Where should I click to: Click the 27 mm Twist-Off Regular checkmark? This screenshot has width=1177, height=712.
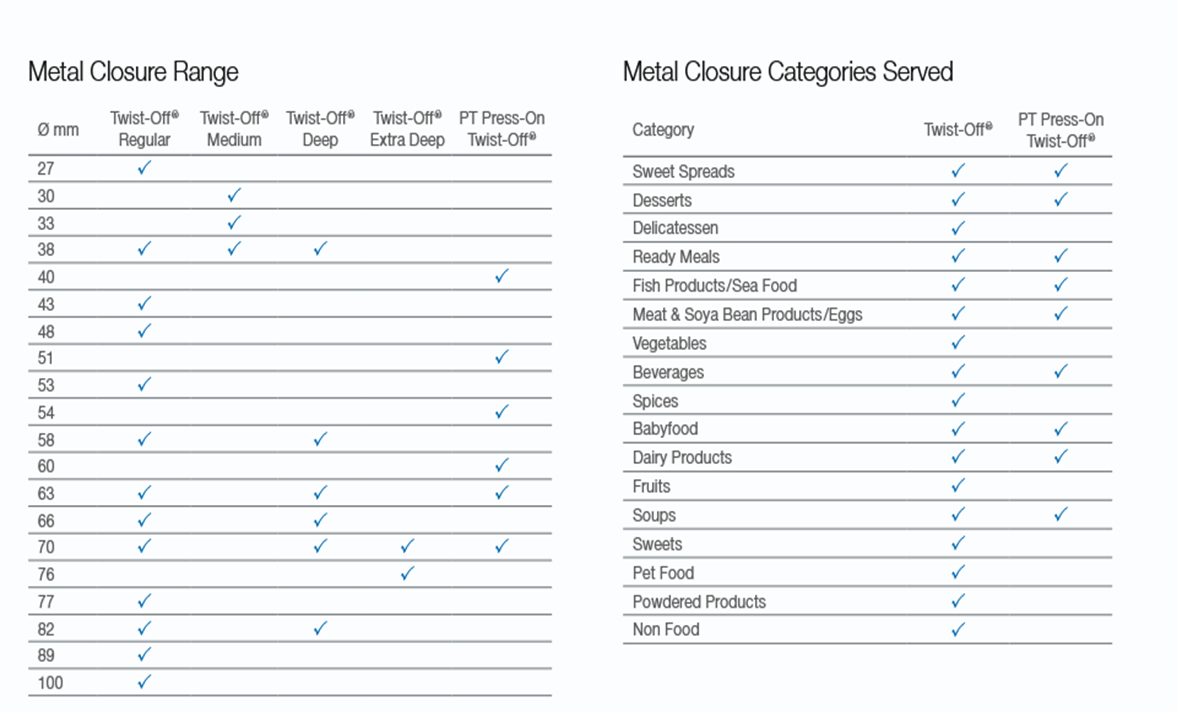click(x=144, y=168)
